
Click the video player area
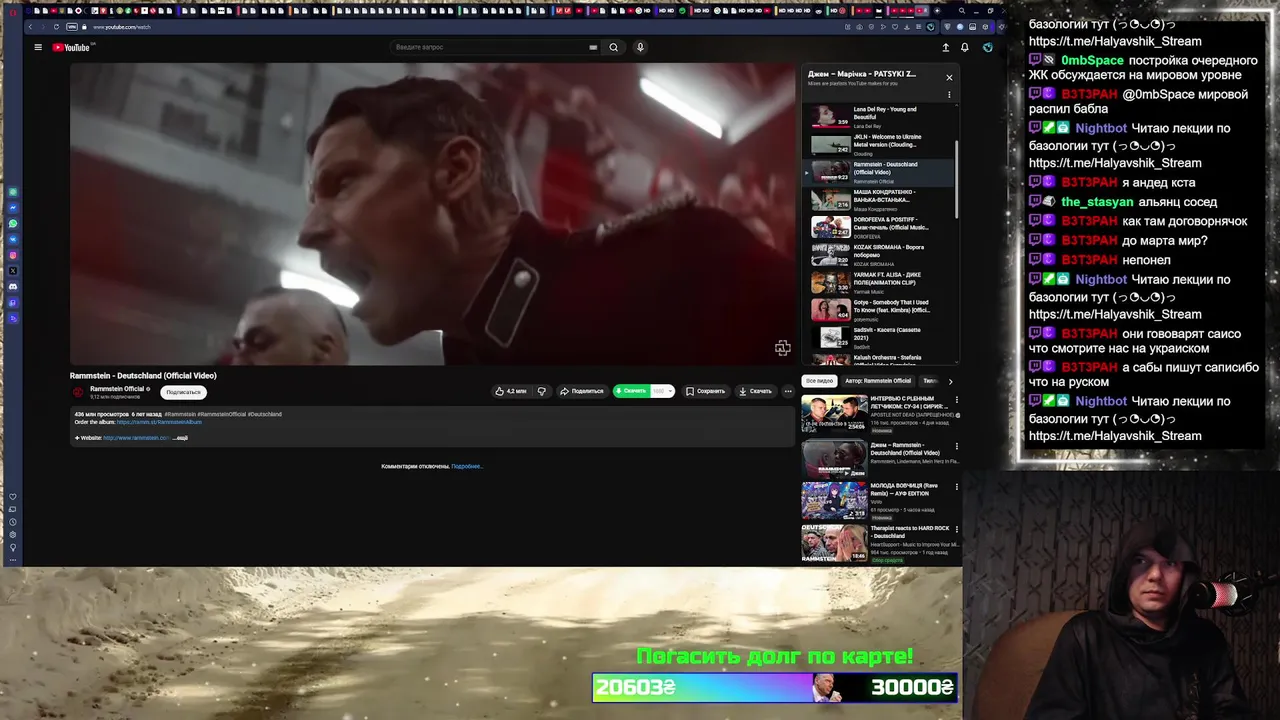432,214
